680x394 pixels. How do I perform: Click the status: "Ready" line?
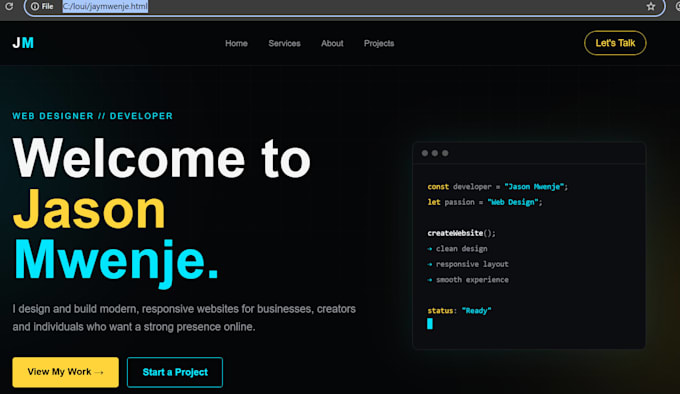[459, 311]
